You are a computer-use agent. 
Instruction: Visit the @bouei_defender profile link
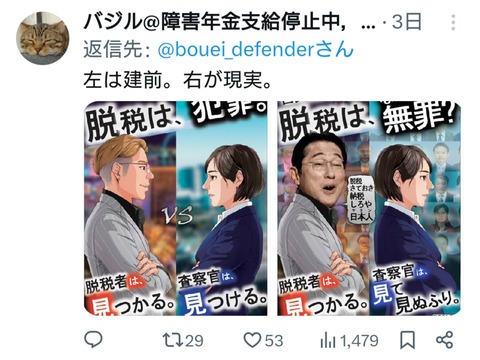pos(255,49)
